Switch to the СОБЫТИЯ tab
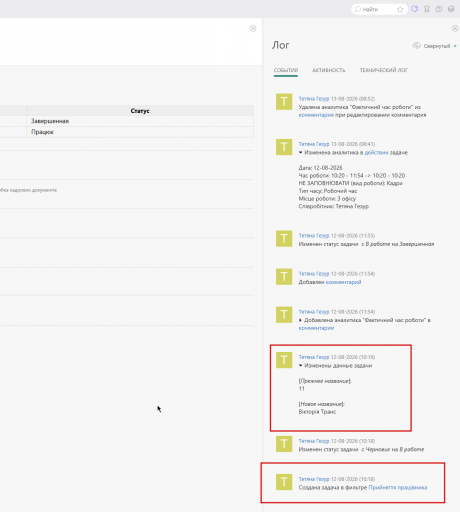This screenshot has width=460, height=512. point(286,70)
